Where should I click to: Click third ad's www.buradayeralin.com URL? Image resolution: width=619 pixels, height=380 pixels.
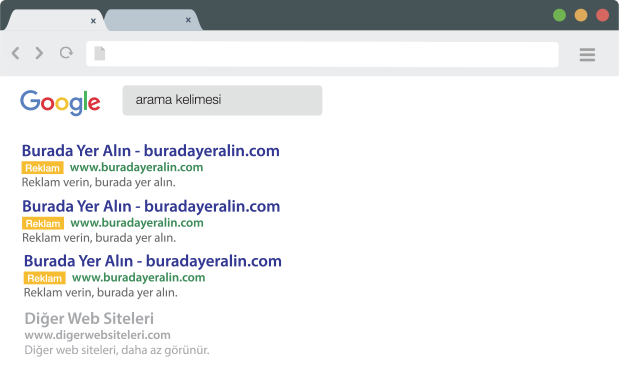(138, 278)
